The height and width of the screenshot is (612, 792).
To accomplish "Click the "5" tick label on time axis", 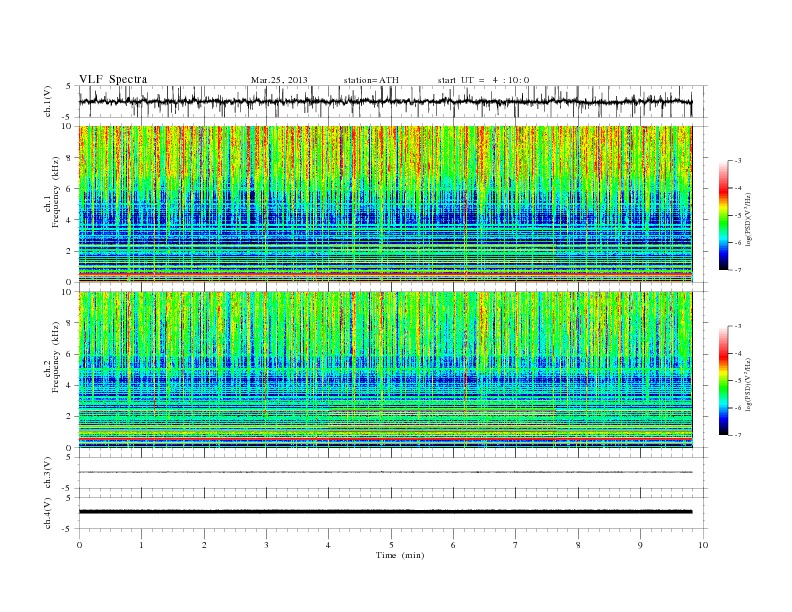I will [x=391, y=545].
